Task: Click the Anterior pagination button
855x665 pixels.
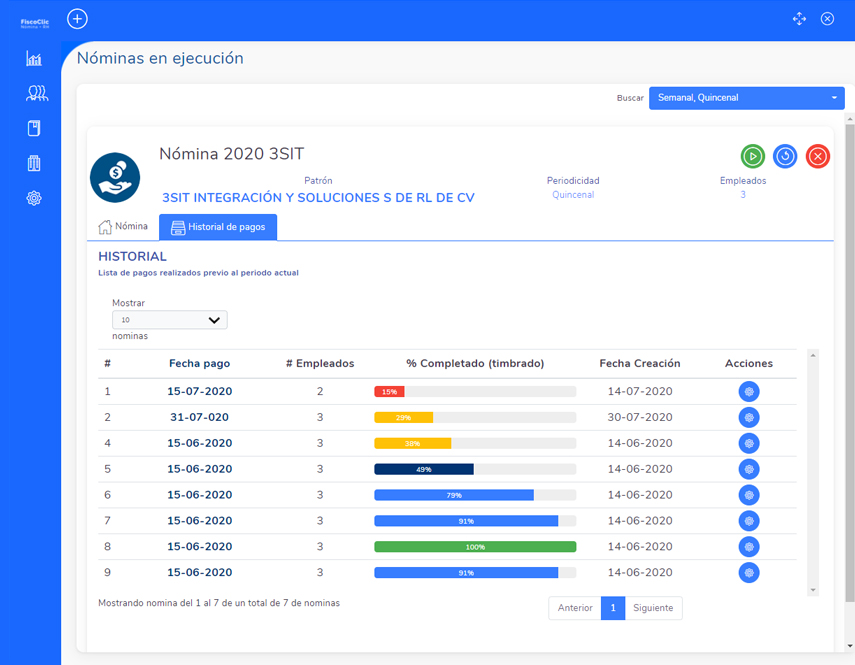Action: tap(575, 608)
